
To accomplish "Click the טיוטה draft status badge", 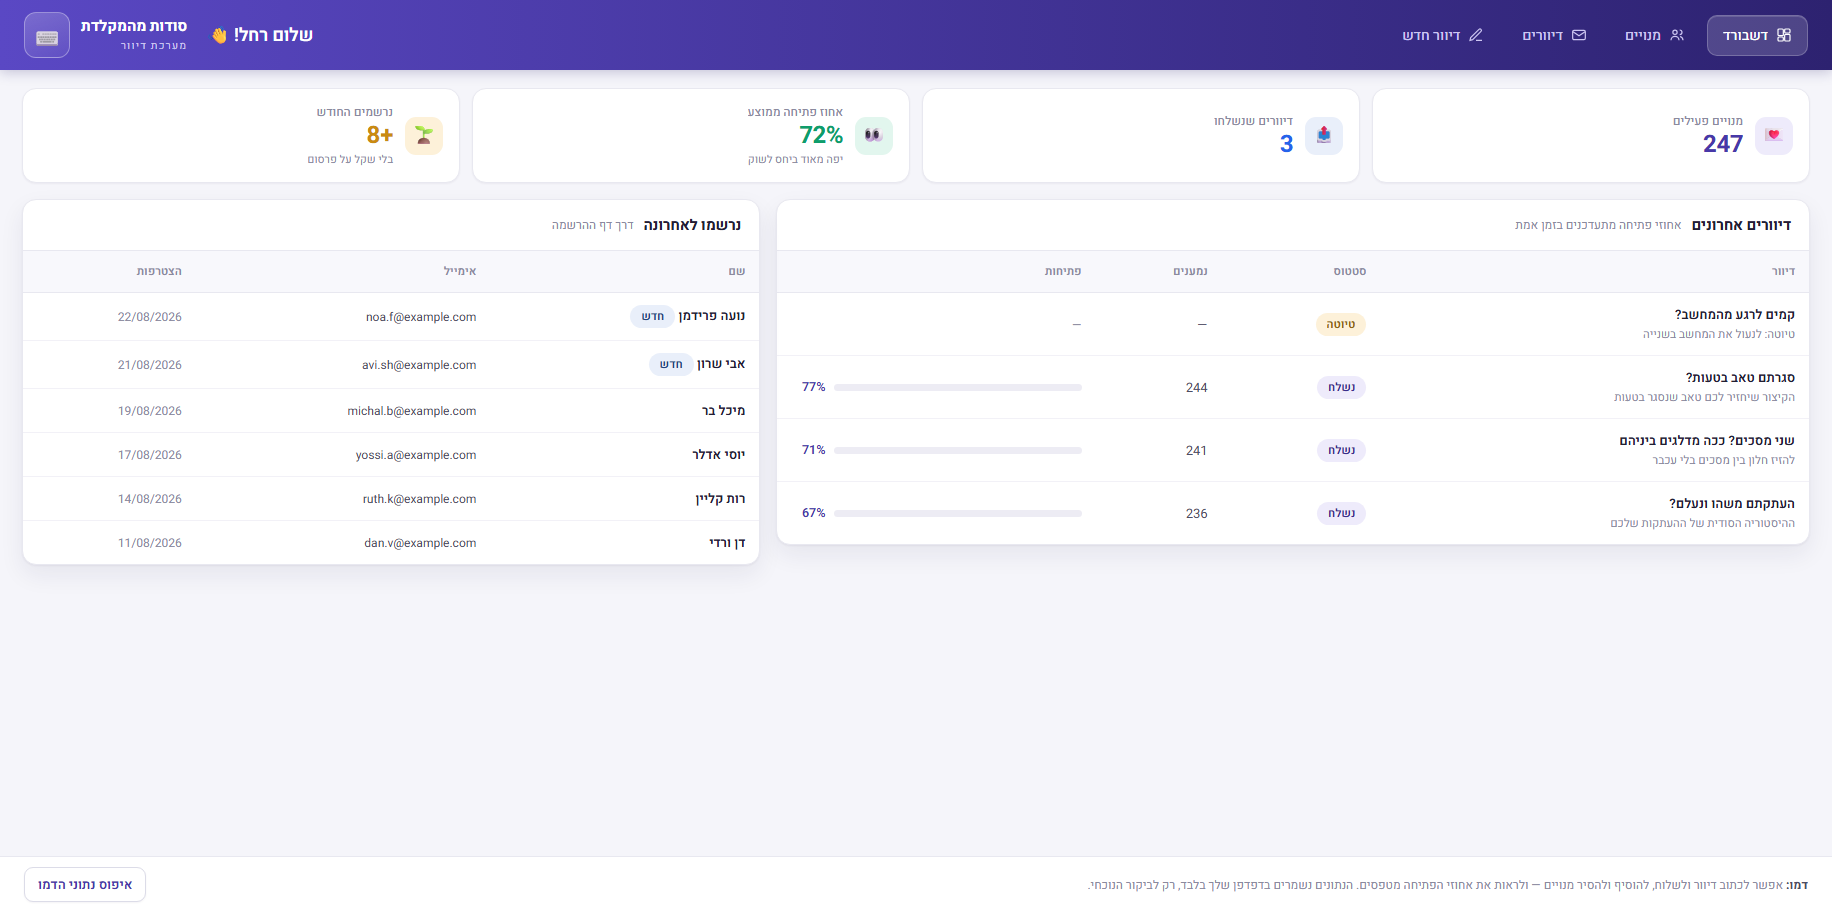I will [1340, 324].
